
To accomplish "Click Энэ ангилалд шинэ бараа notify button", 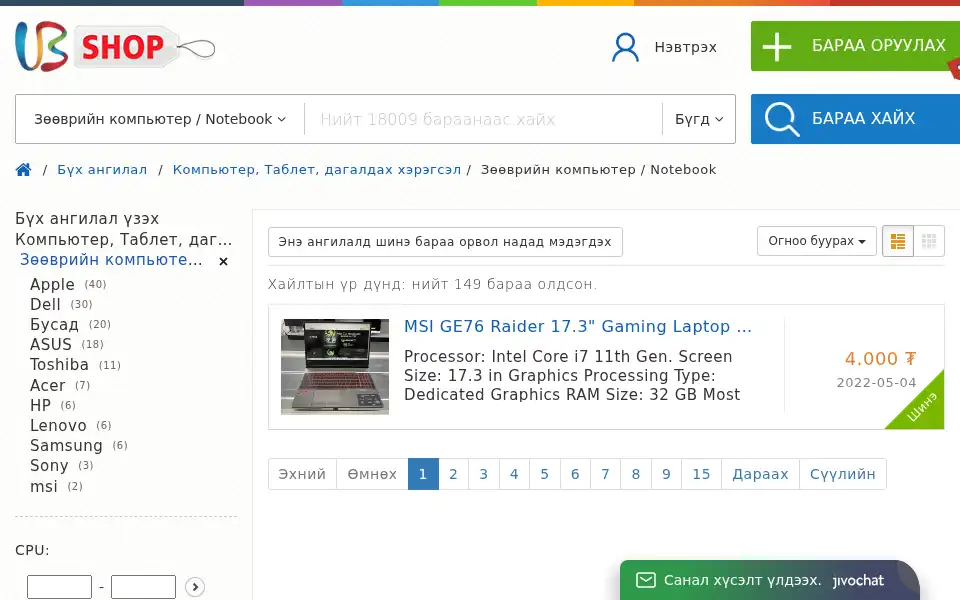I will 445,242.
